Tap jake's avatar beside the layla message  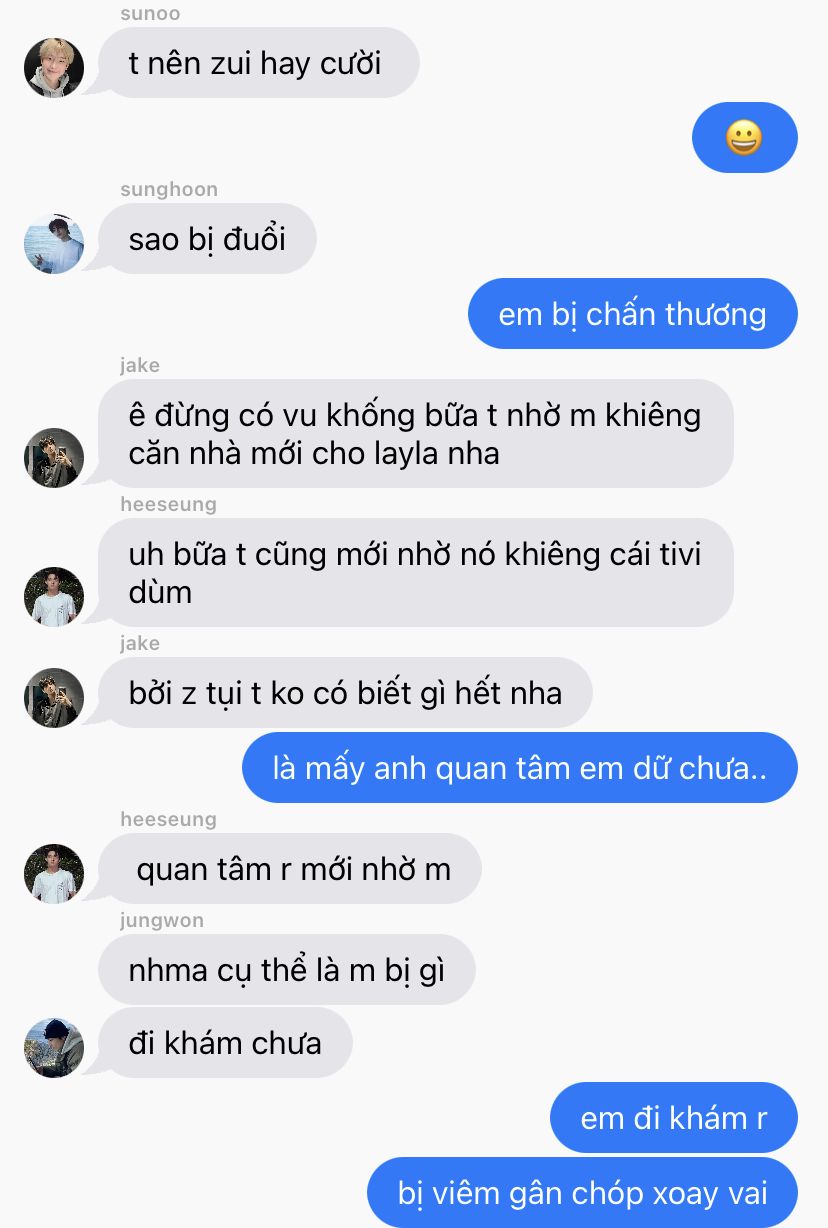click(x=54, y=458)
